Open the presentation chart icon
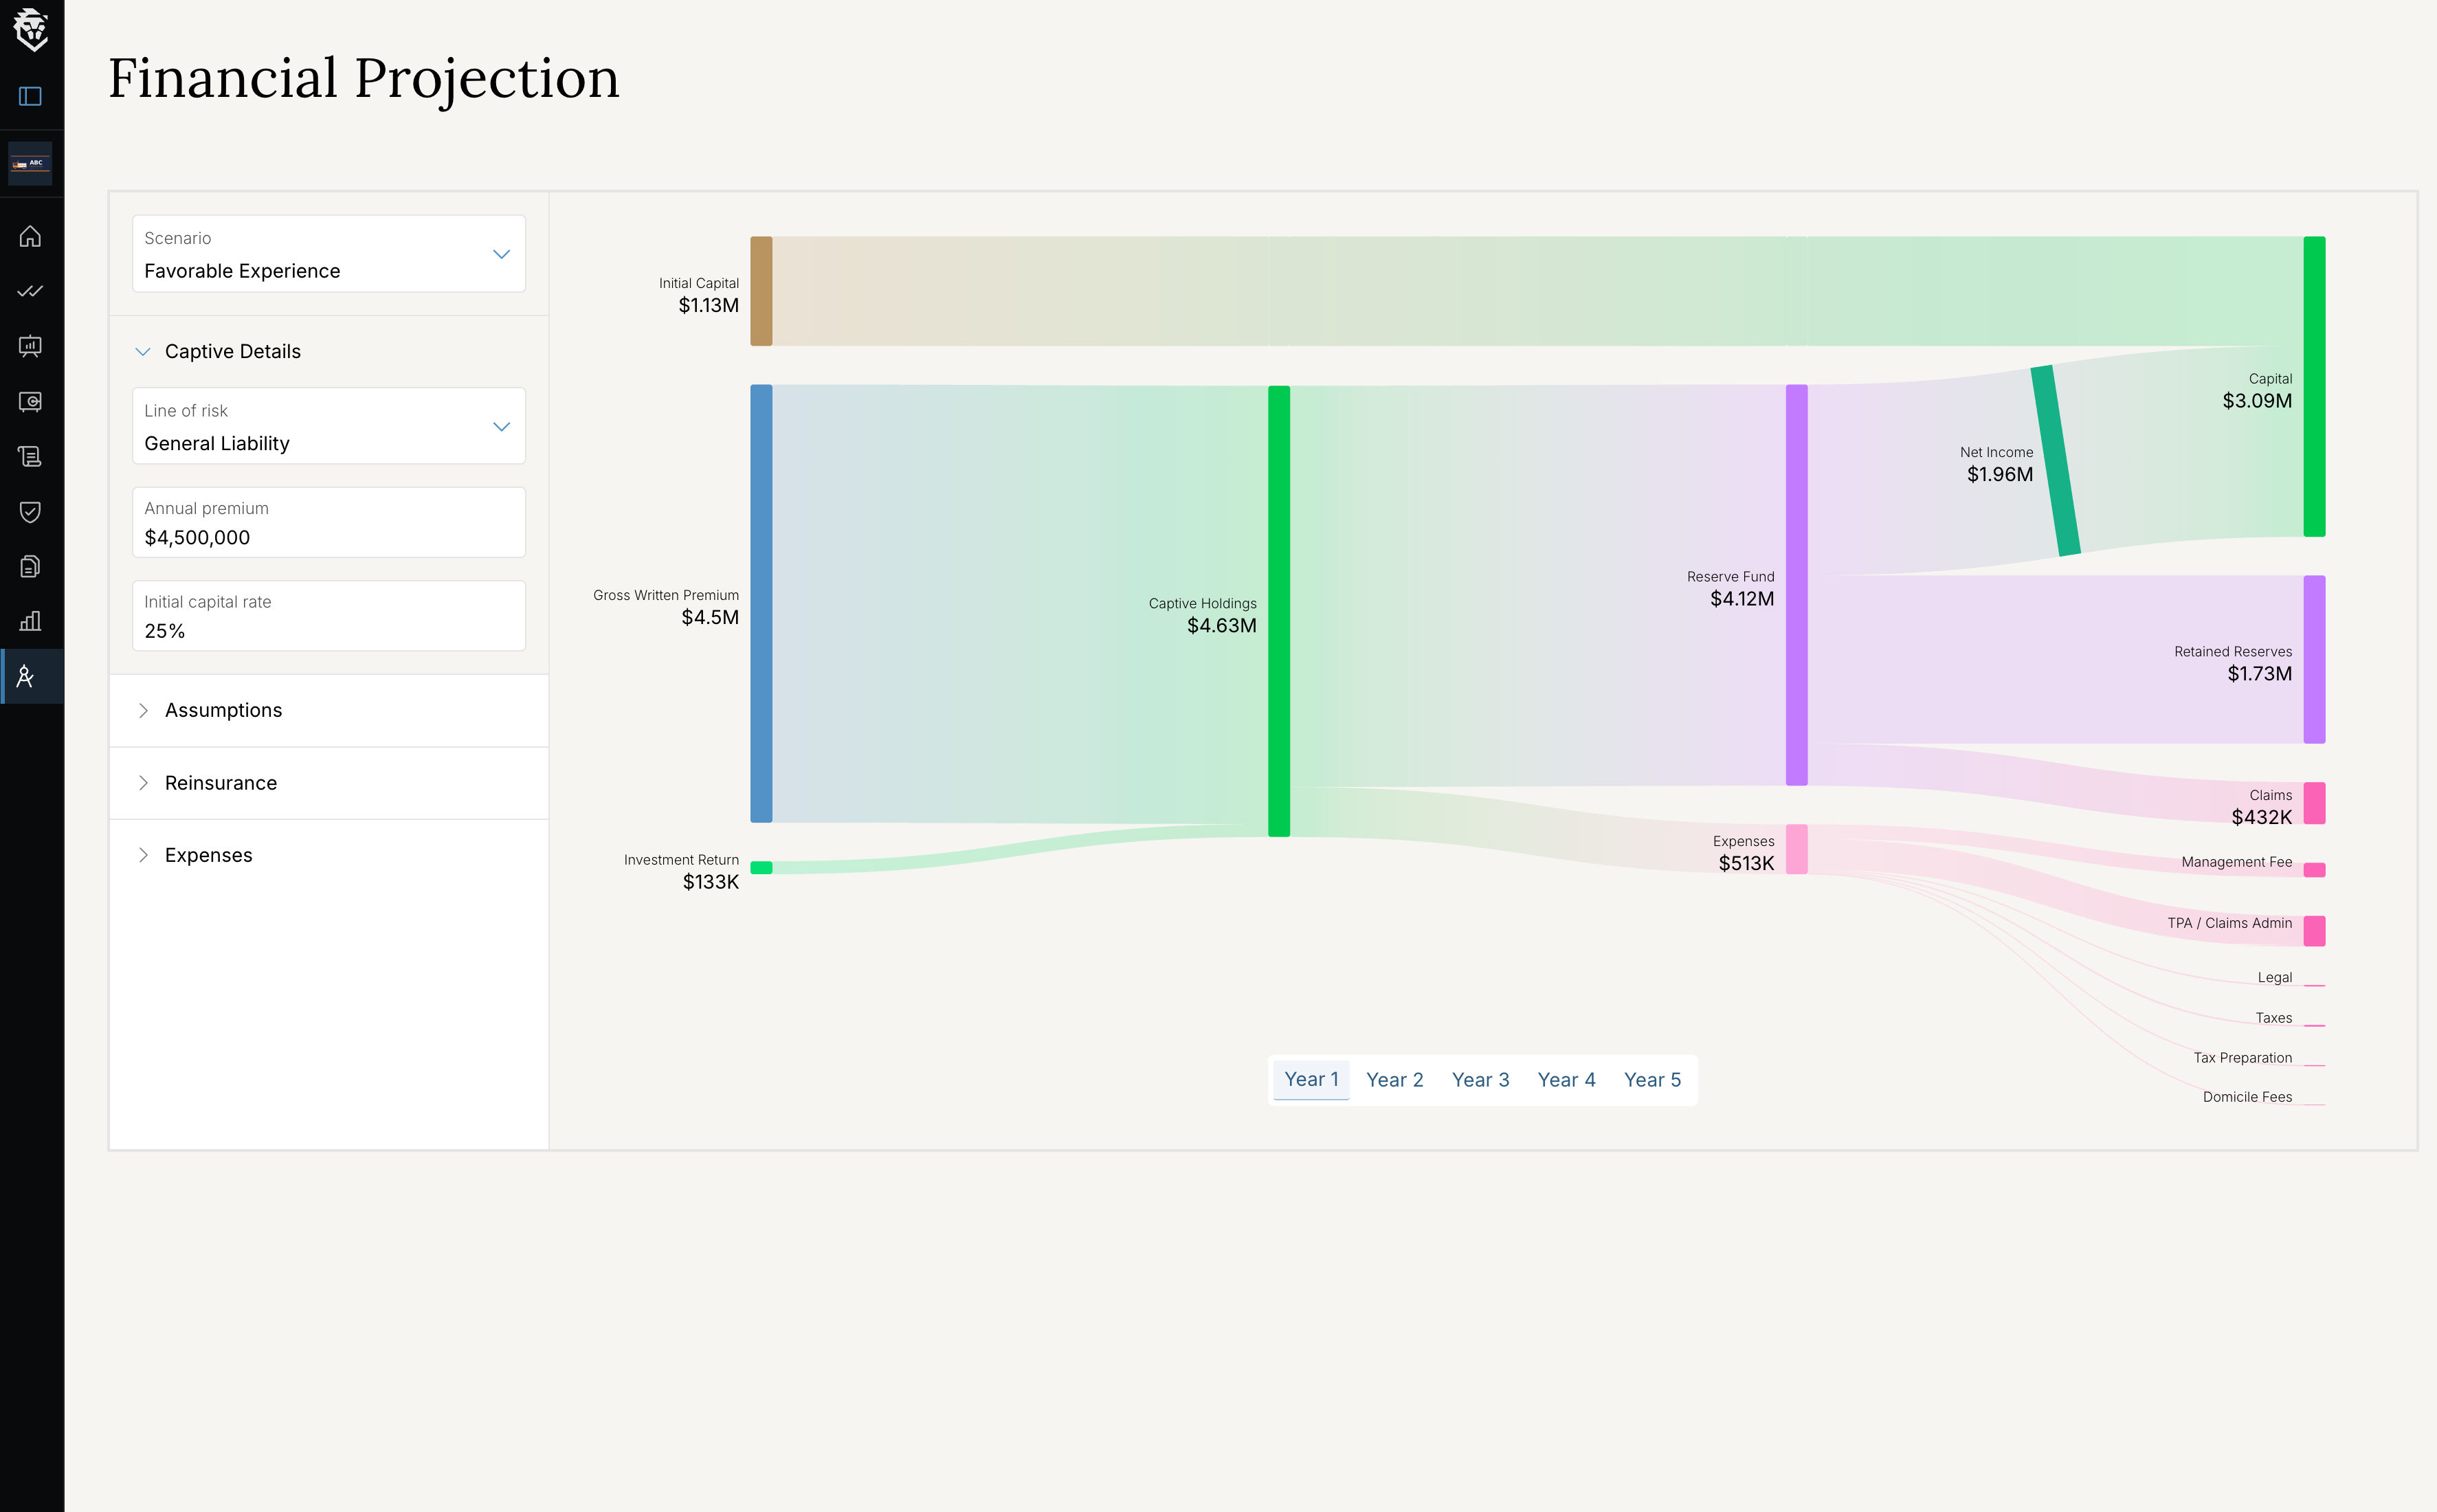This screenshot has width=2437, height=1512. point(31,346)
